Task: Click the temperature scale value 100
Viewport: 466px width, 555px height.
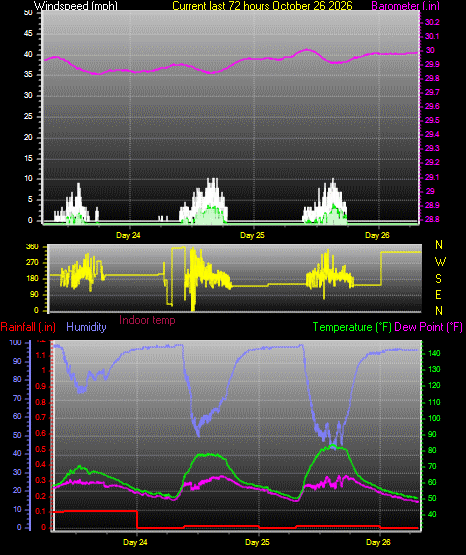Action: [435, 418]
